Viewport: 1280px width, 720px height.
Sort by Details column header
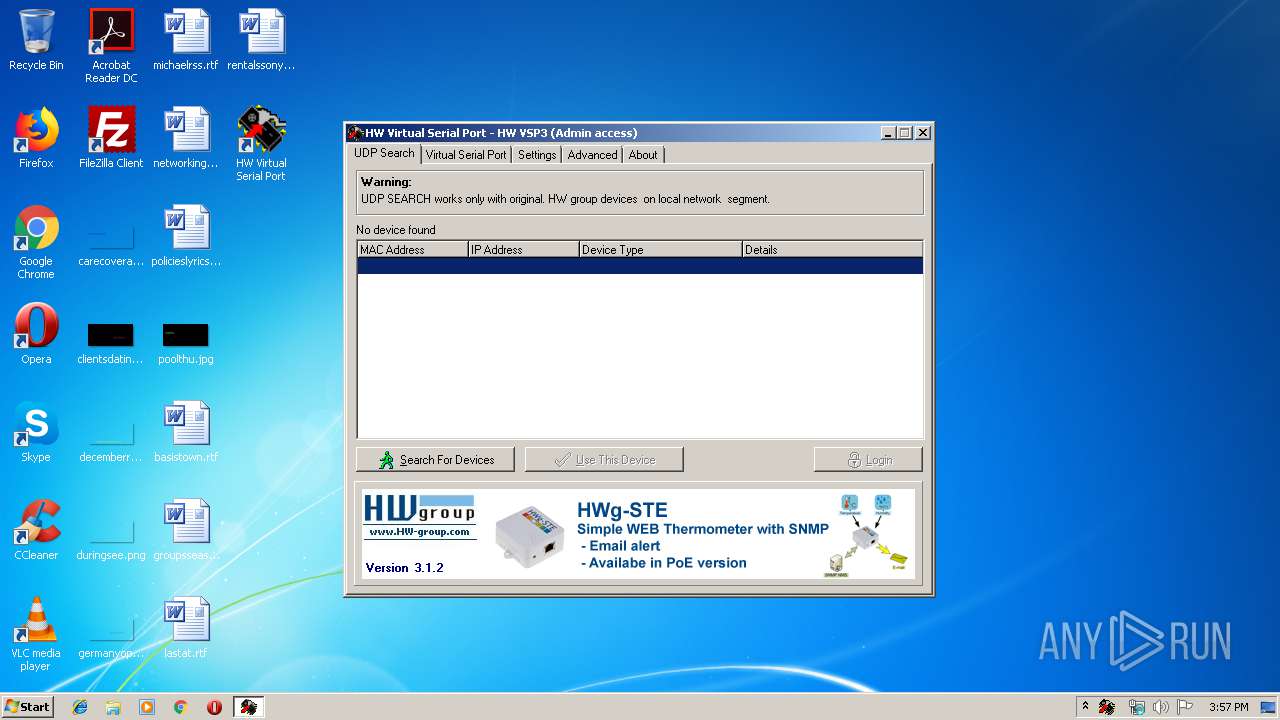click(x=832, y=250)
